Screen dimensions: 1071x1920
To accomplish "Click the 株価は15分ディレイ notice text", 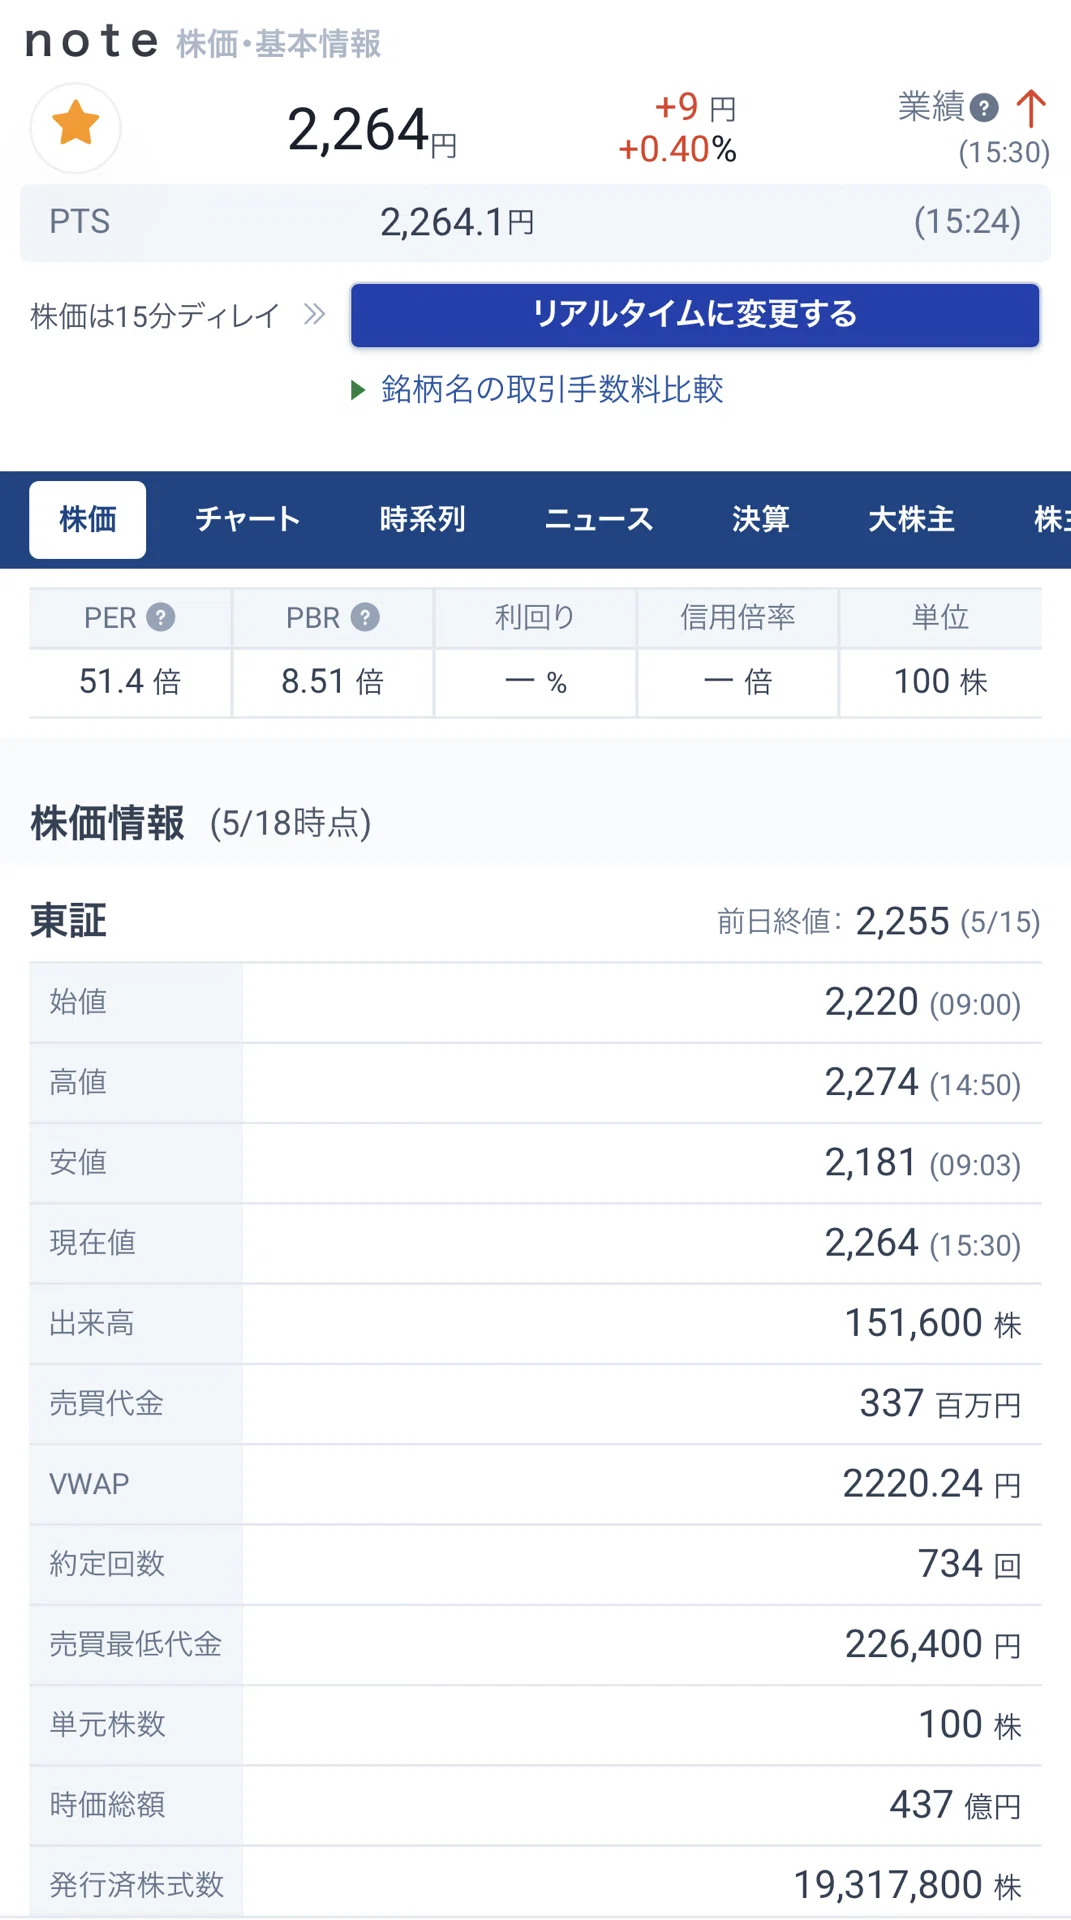I will pyautogui.click(x=155, y=316).
